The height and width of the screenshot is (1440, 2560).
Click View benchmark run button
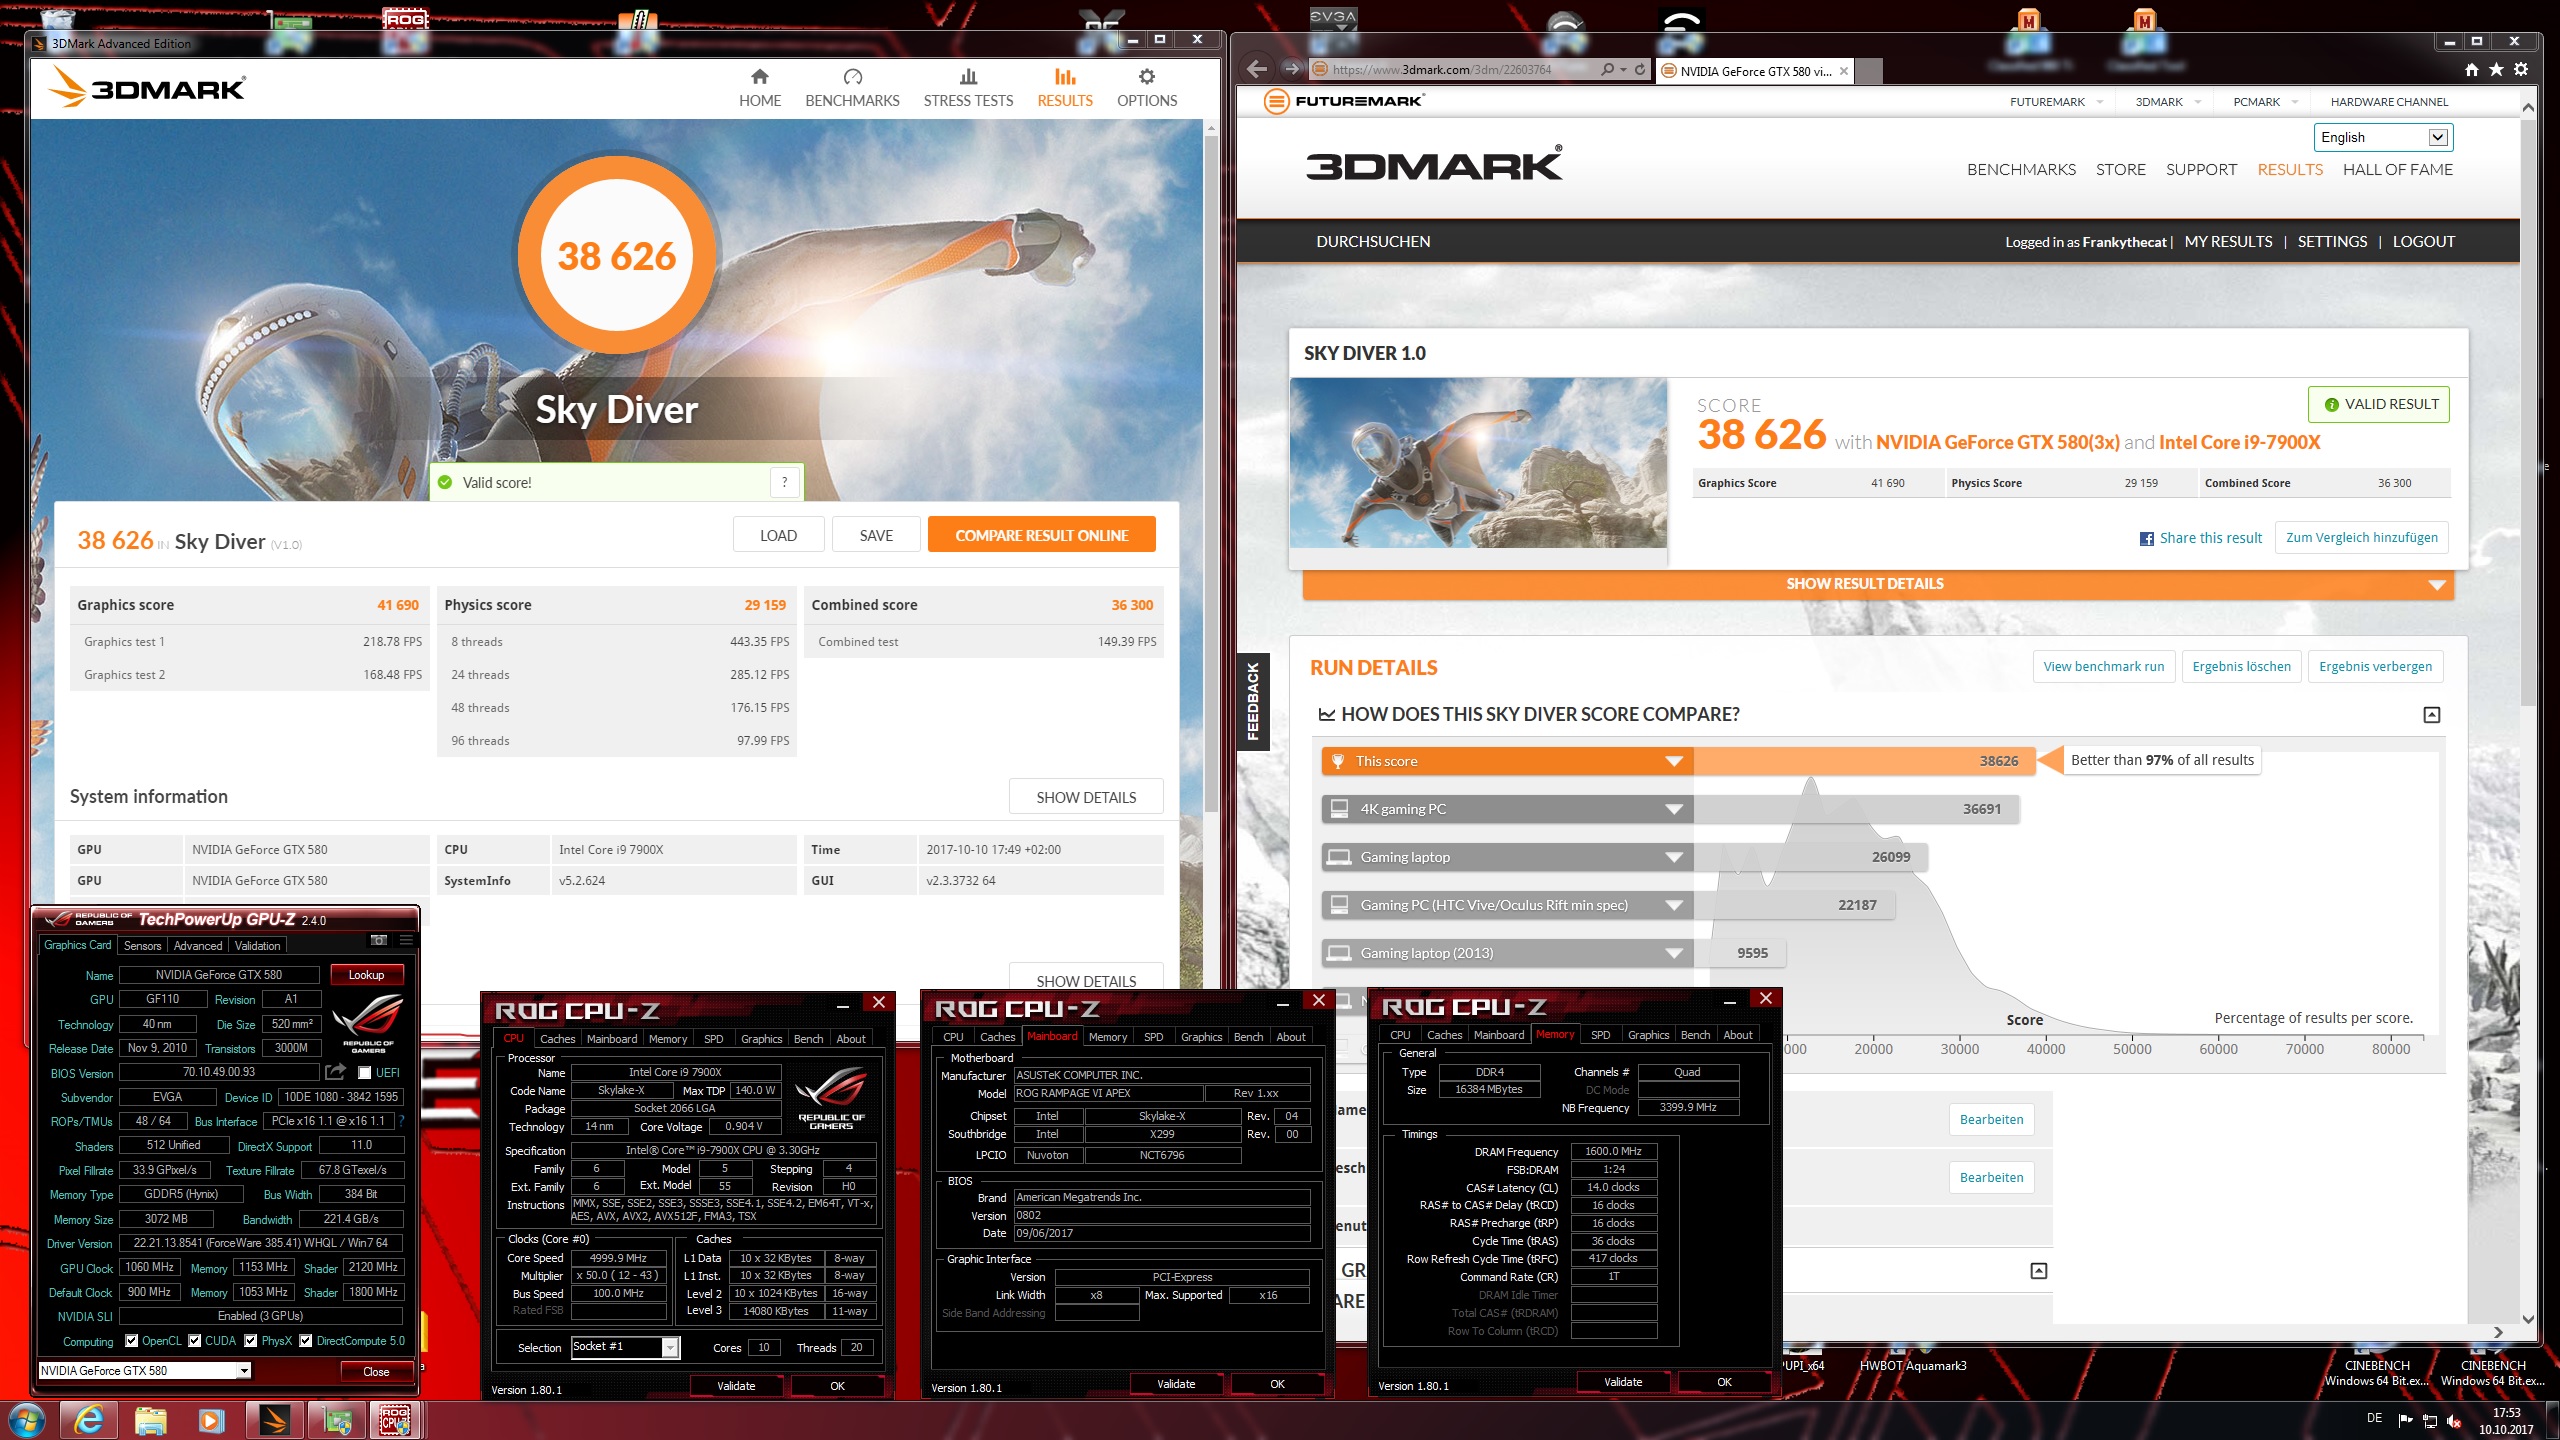pyautogui.click(x=2104, y=667)
